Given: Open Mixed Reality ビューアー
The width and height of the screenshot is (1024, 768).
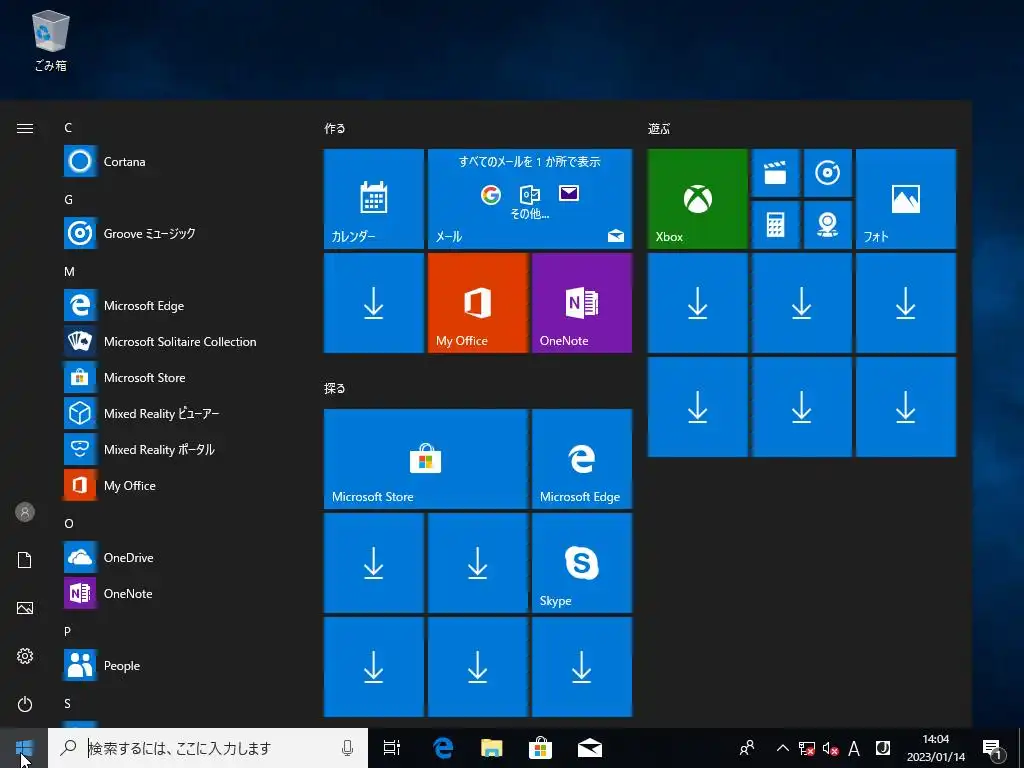Looking at the screenshot, I should point(176,413).
